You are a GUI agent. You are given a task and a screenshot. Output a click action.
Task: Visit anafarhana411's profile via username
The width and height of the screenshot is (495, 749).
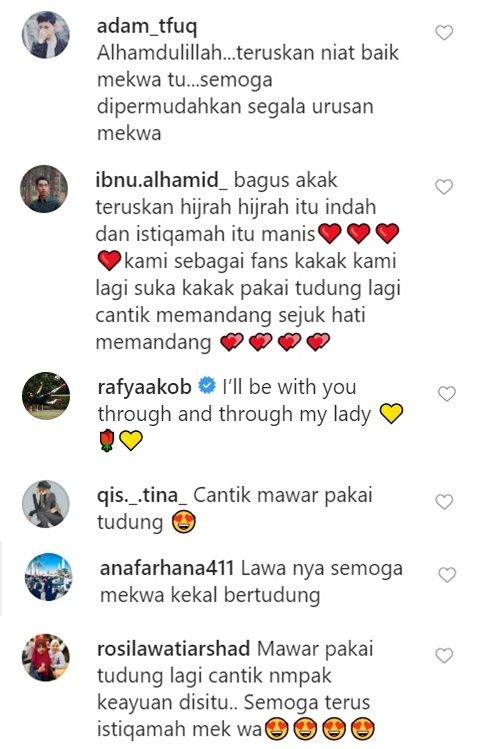(x=167, y=568)
